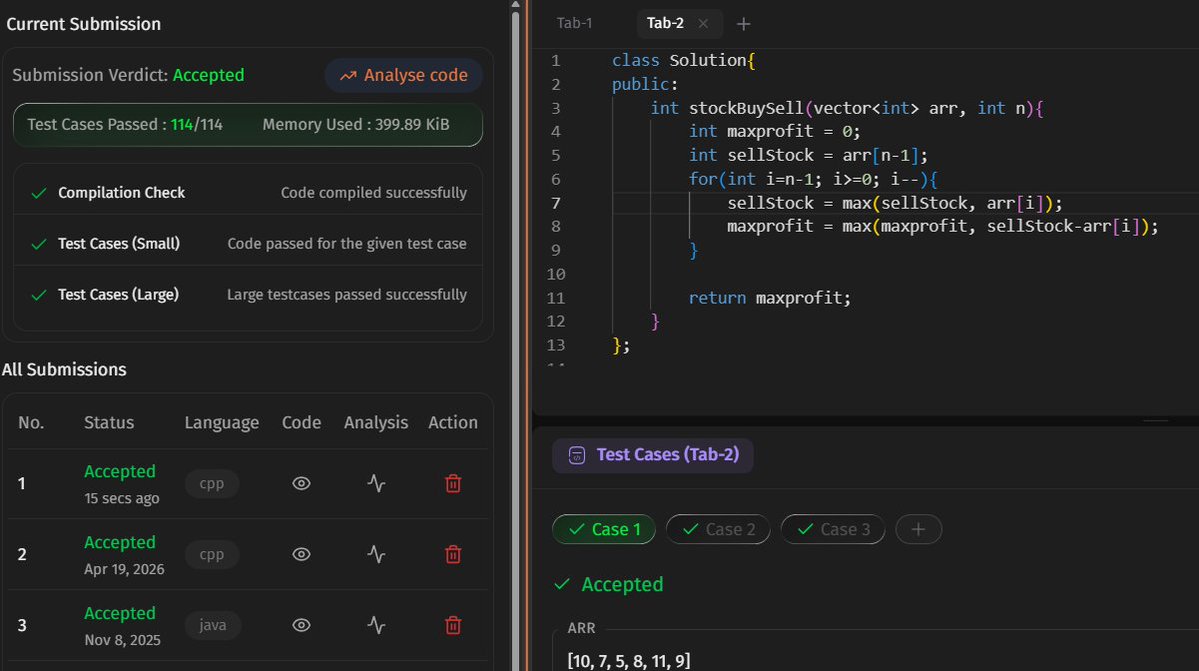1199x671 pixels.
Task: Click the stockBuySell function signature line
Action: coord(846,108)
